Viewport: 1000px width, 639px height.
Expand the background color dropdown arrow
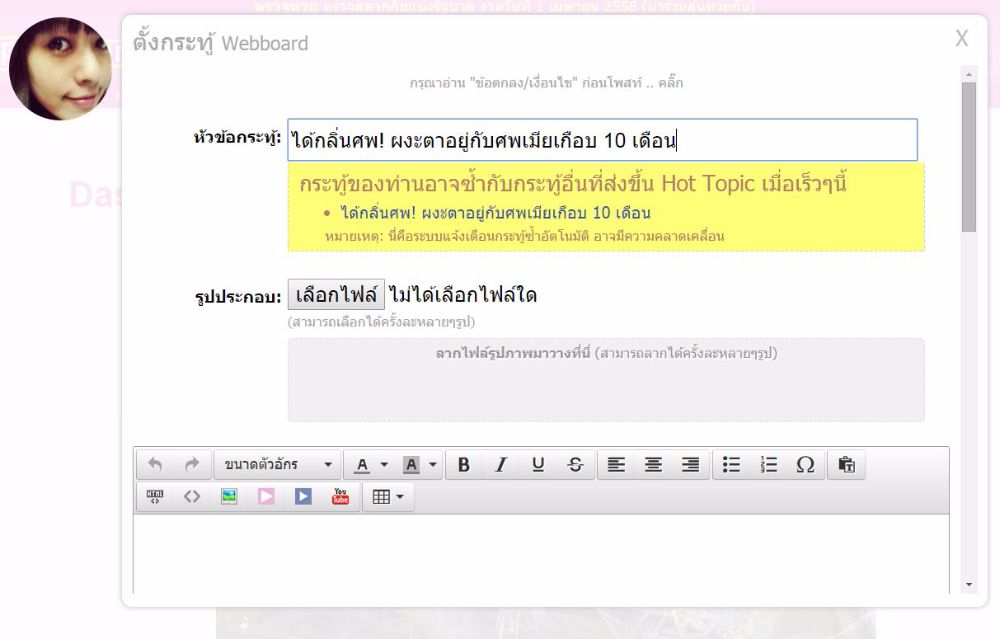pos(433,465)
